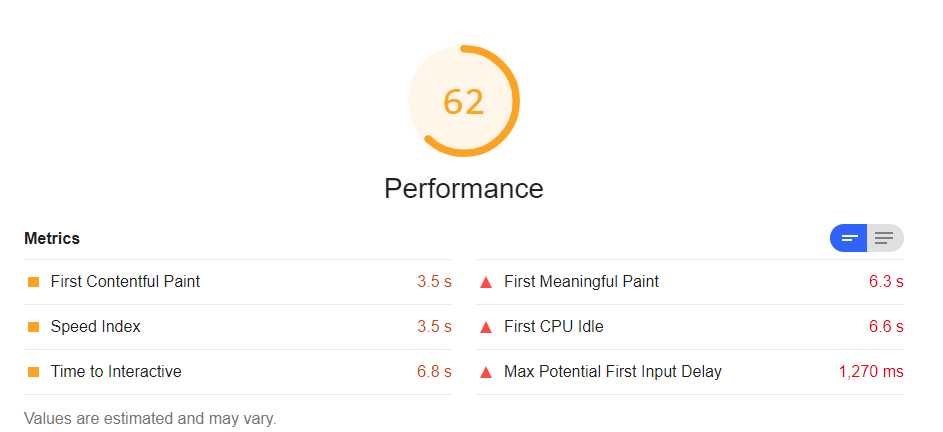The width and height of the screenshot is (943, 432).
Task: Click orange square icon beside First Contentful Paint
Action: coord(33,282)
